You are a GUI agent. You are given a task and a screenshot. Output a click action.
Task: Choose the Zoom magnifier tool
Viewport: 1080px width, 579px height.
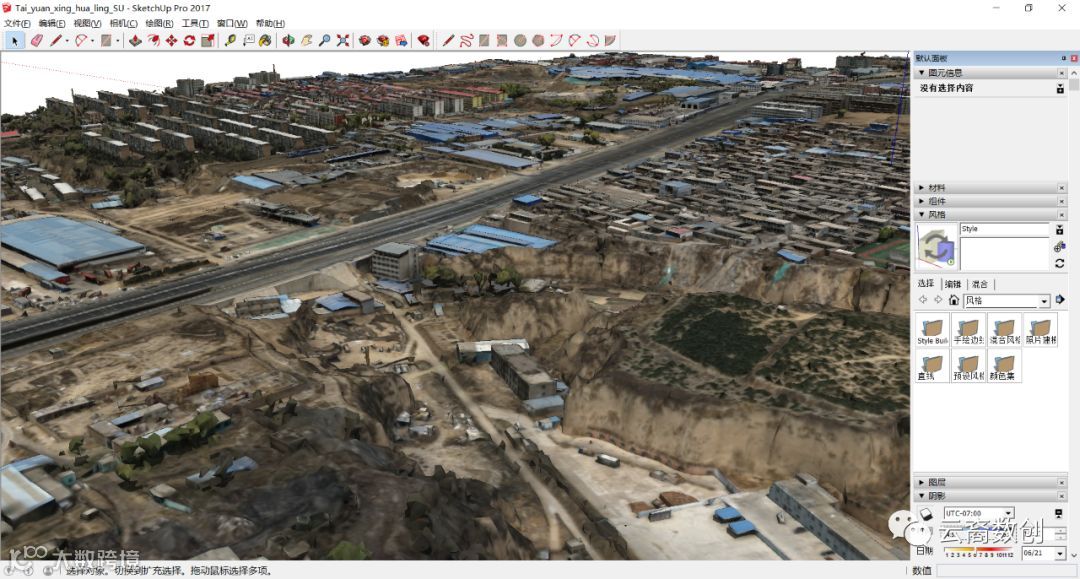pyautogui.click(x=324, y=41)
